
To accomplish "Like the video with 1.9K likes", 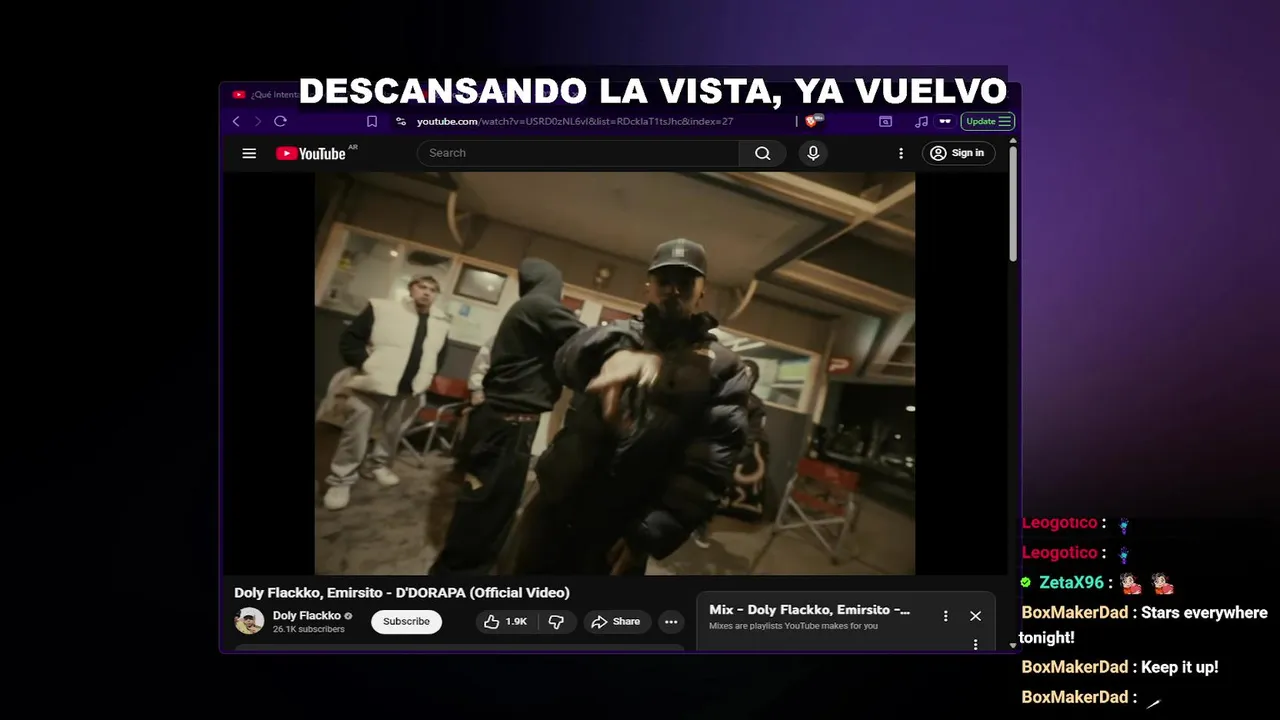I will [506, 621].
